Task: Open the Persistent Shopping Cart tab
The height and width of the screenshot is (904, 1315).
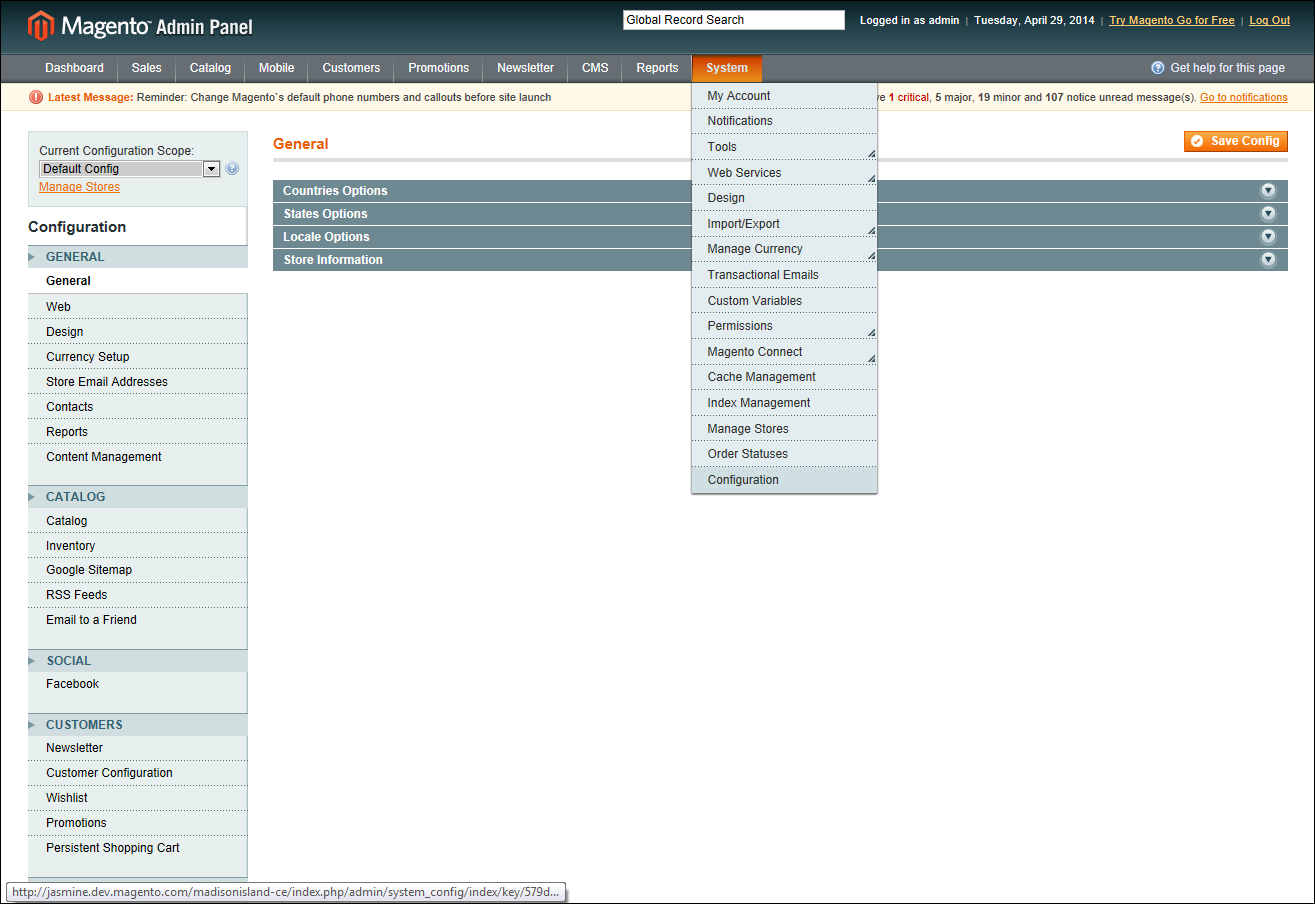Action: tap(138, 848)
